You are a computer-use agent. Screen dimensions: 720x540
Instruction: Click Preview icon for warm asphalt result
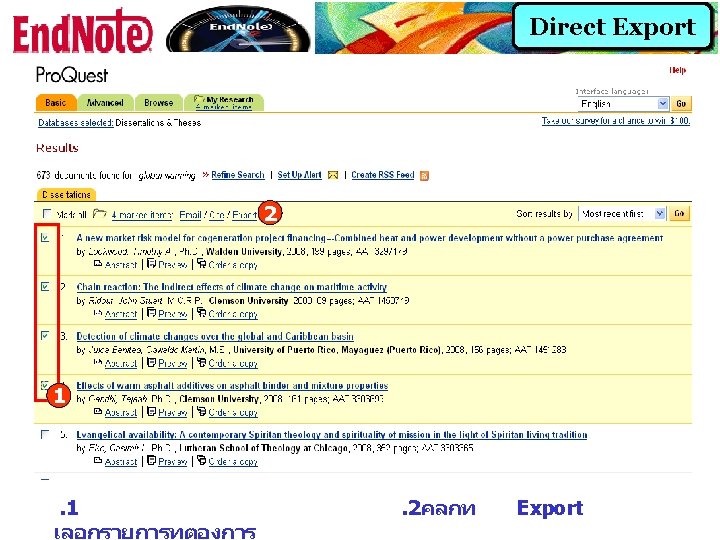(152, 411)
